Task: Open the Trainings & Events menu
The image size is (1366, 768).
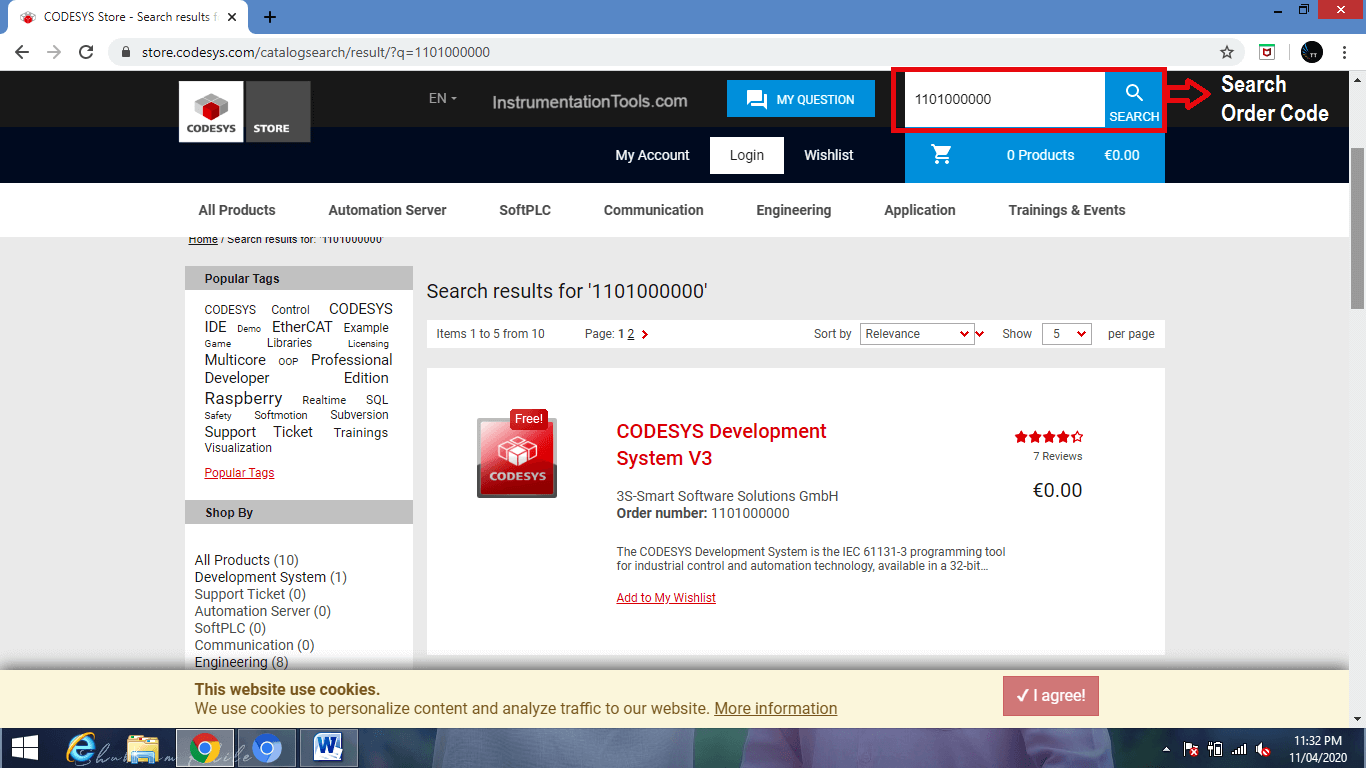Action: coord(1067,210)
